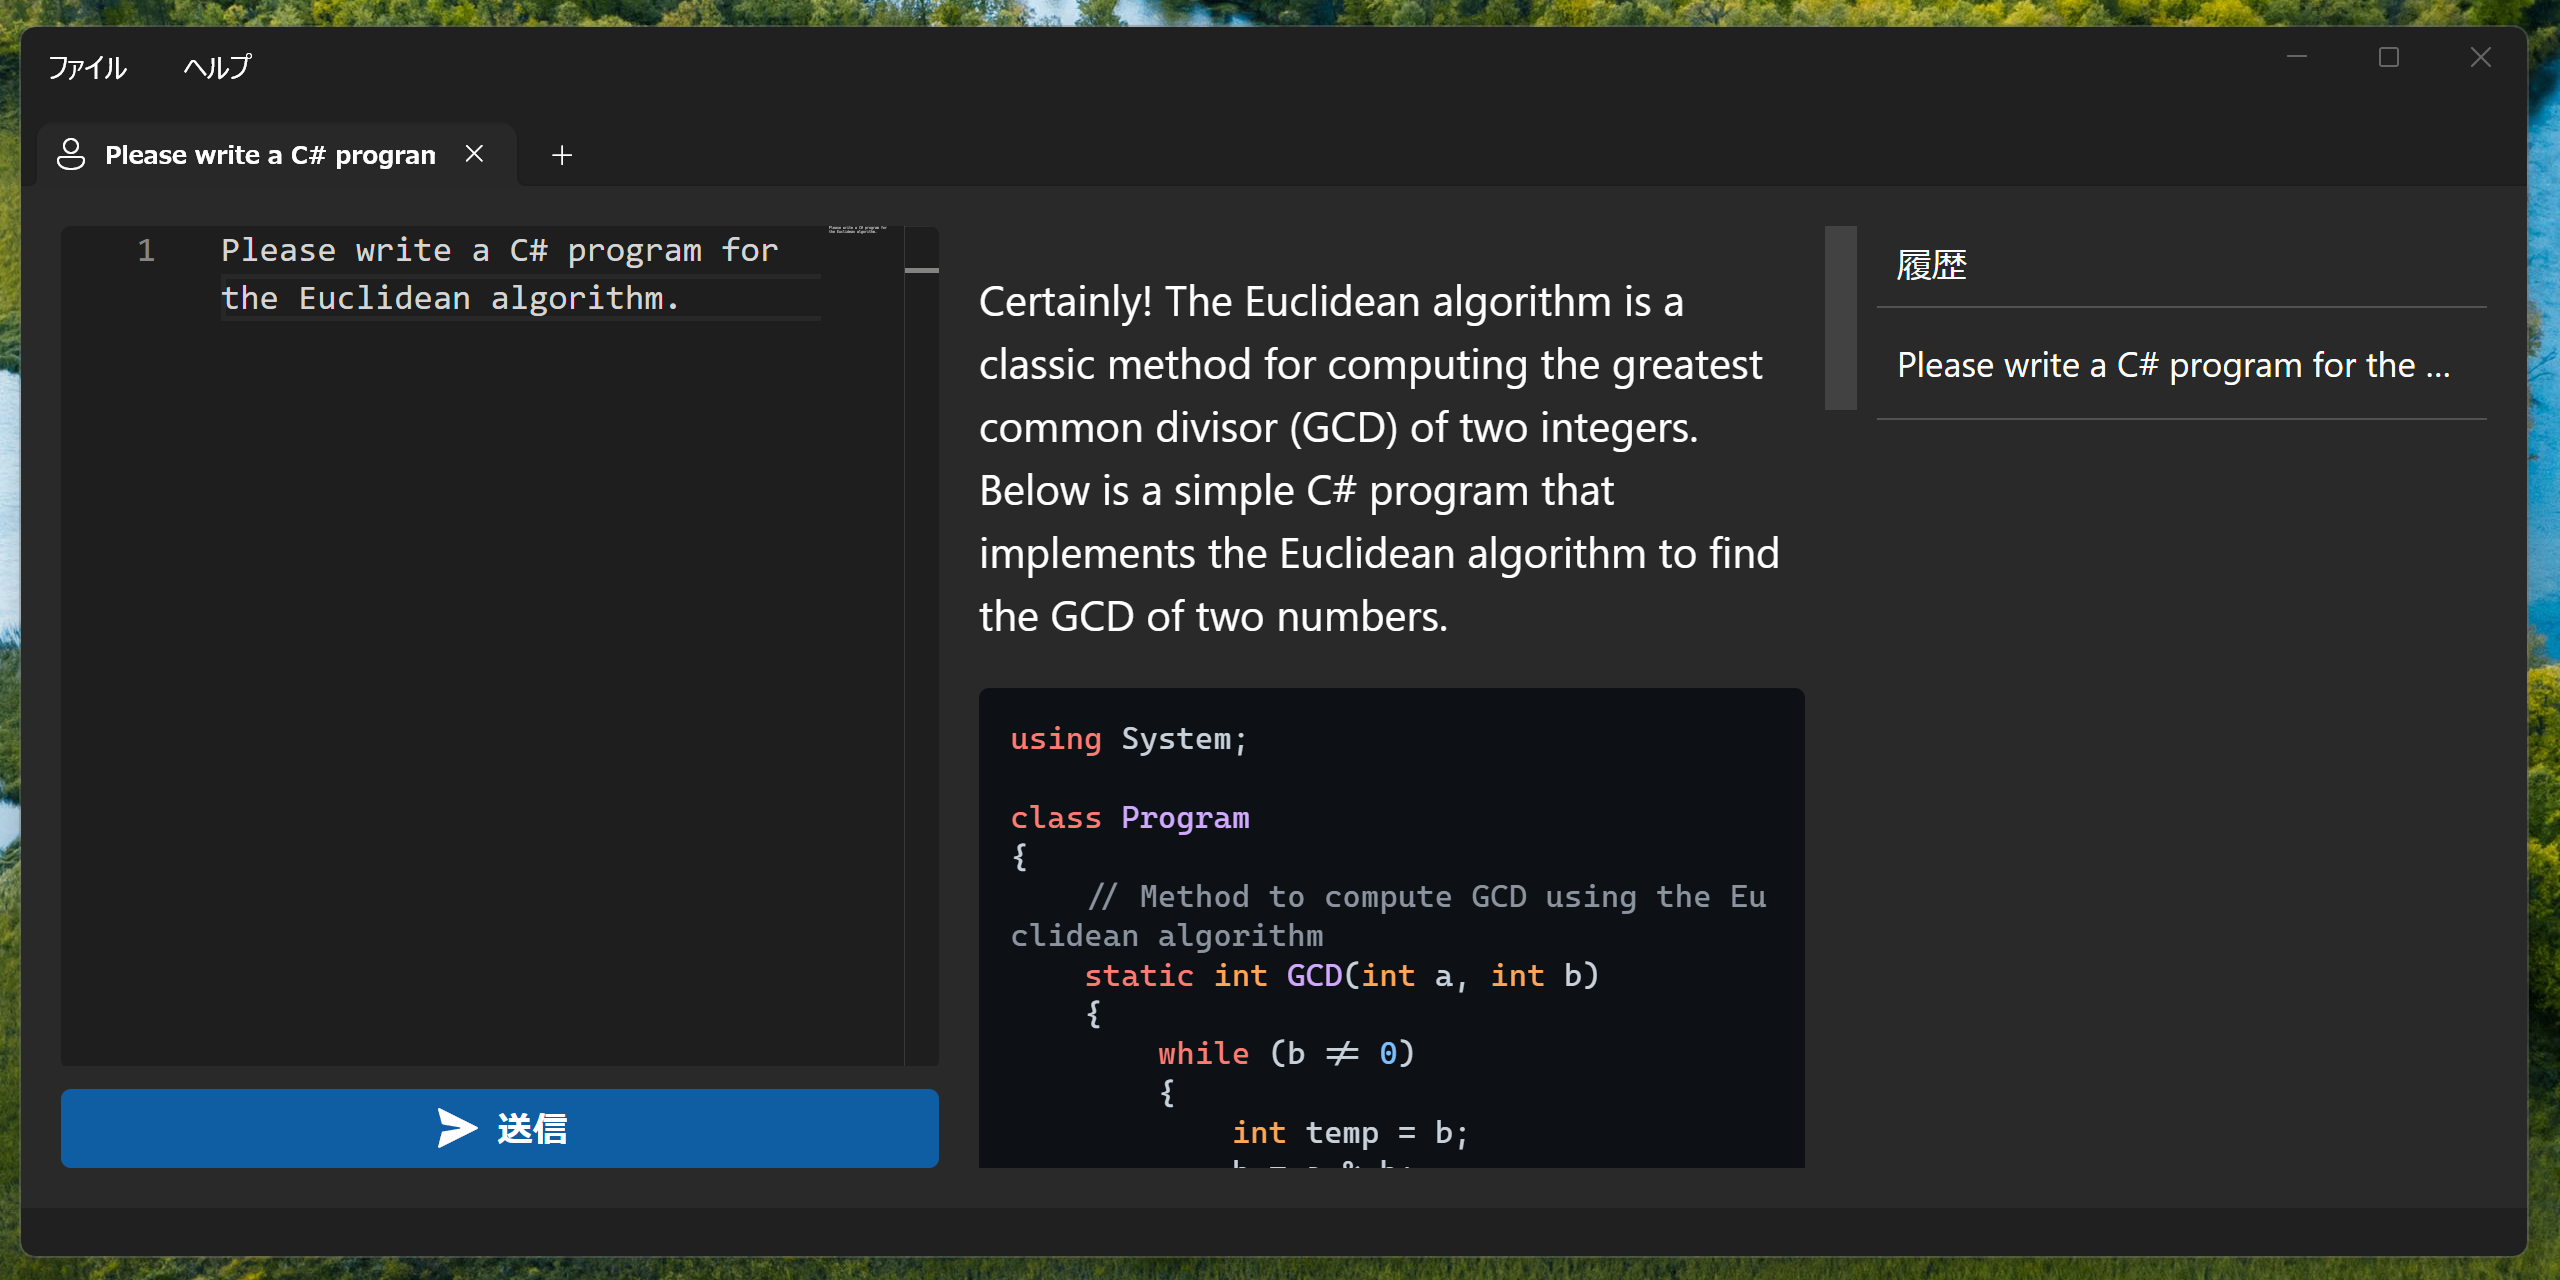
Task: Click the user avatar icon in tab
Action: pyautogui.click(x=71, y=155)
